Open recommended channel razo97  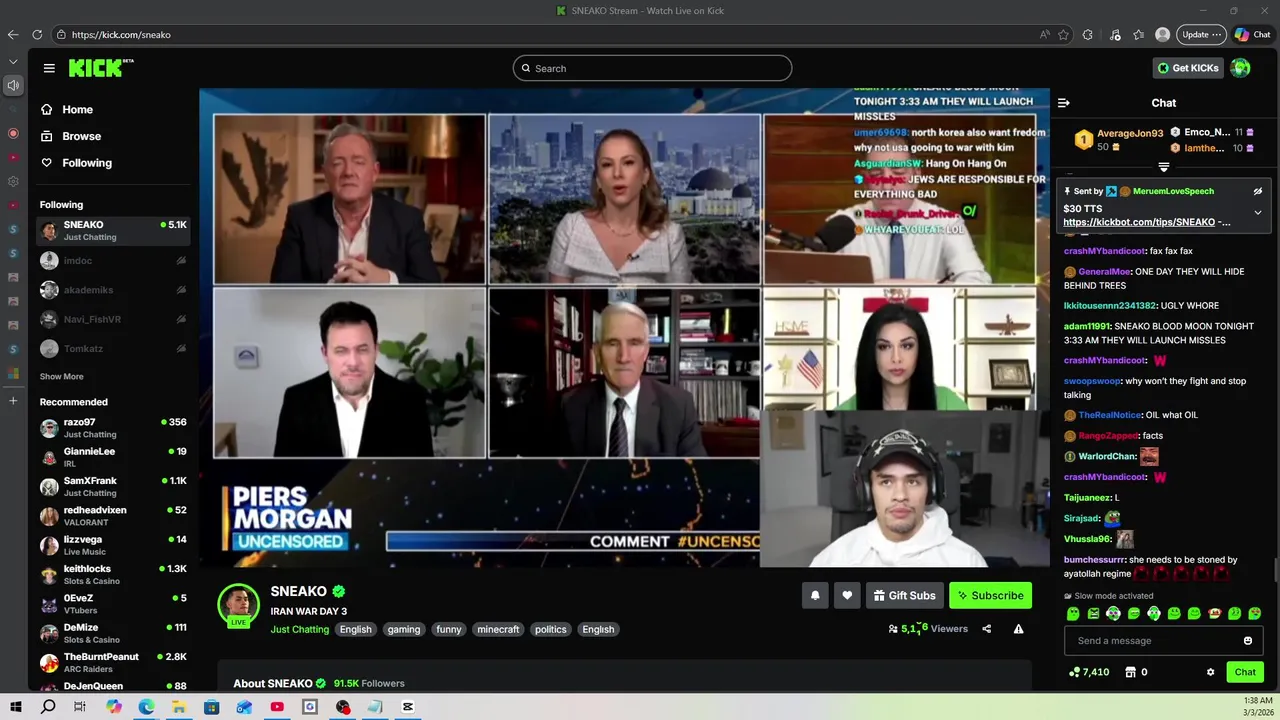113,428
